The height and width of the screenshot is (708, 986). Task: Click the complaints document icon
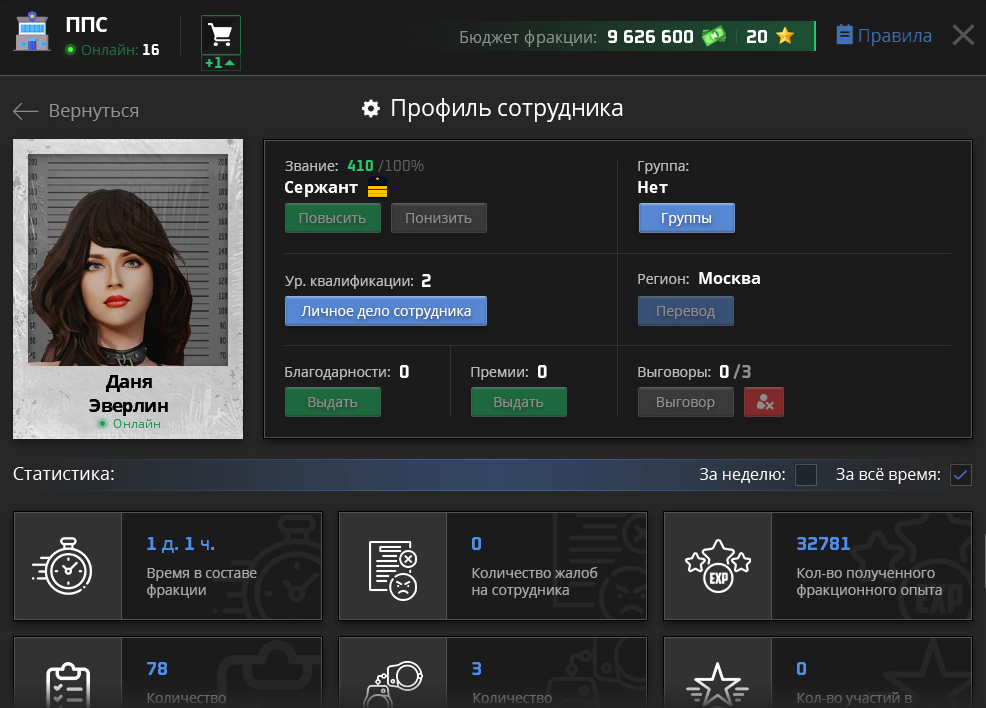click(393, 566)
